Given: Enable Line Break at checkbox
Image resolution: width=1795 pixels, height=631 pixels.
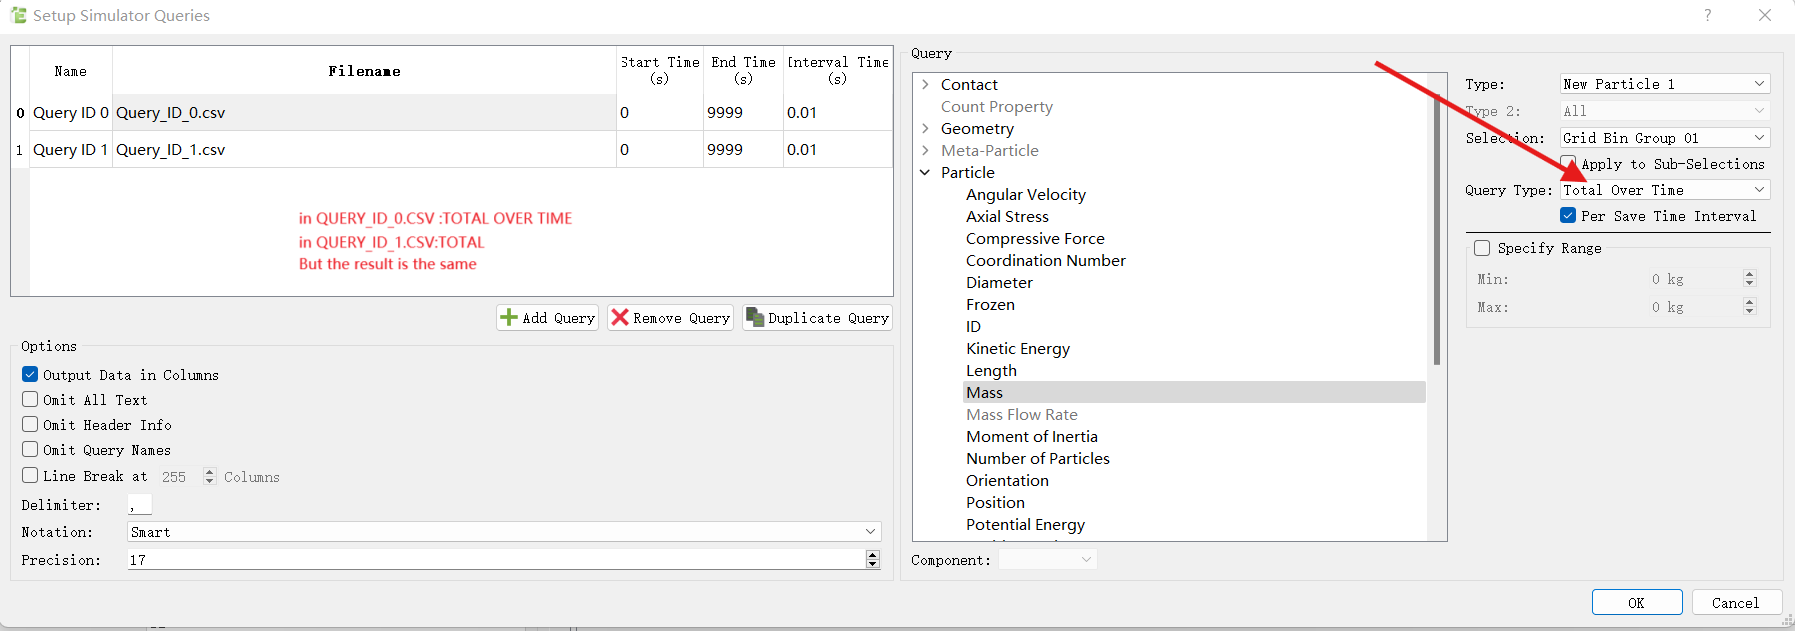Looking at the screenshot, I should point(30,475).
